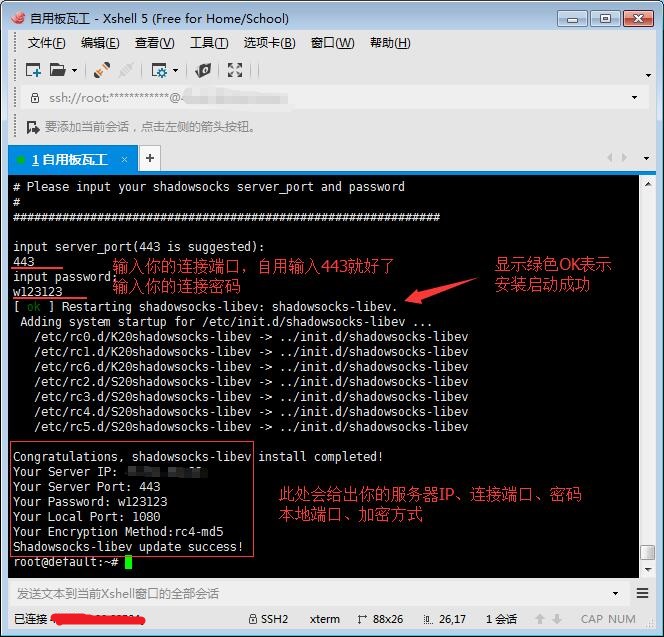
Task: Open the 查看(V) menu
Action: point(154,43)
